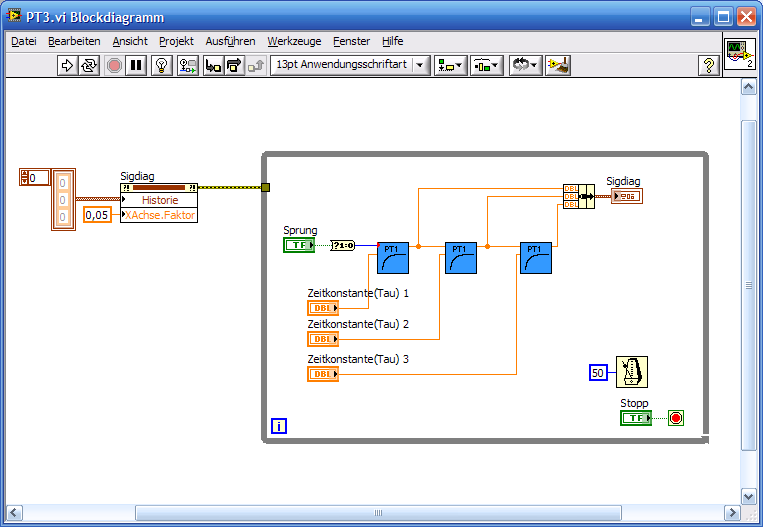
Task: Open the Distribute Objects dropdown
Action: click(x=486, y=65)
